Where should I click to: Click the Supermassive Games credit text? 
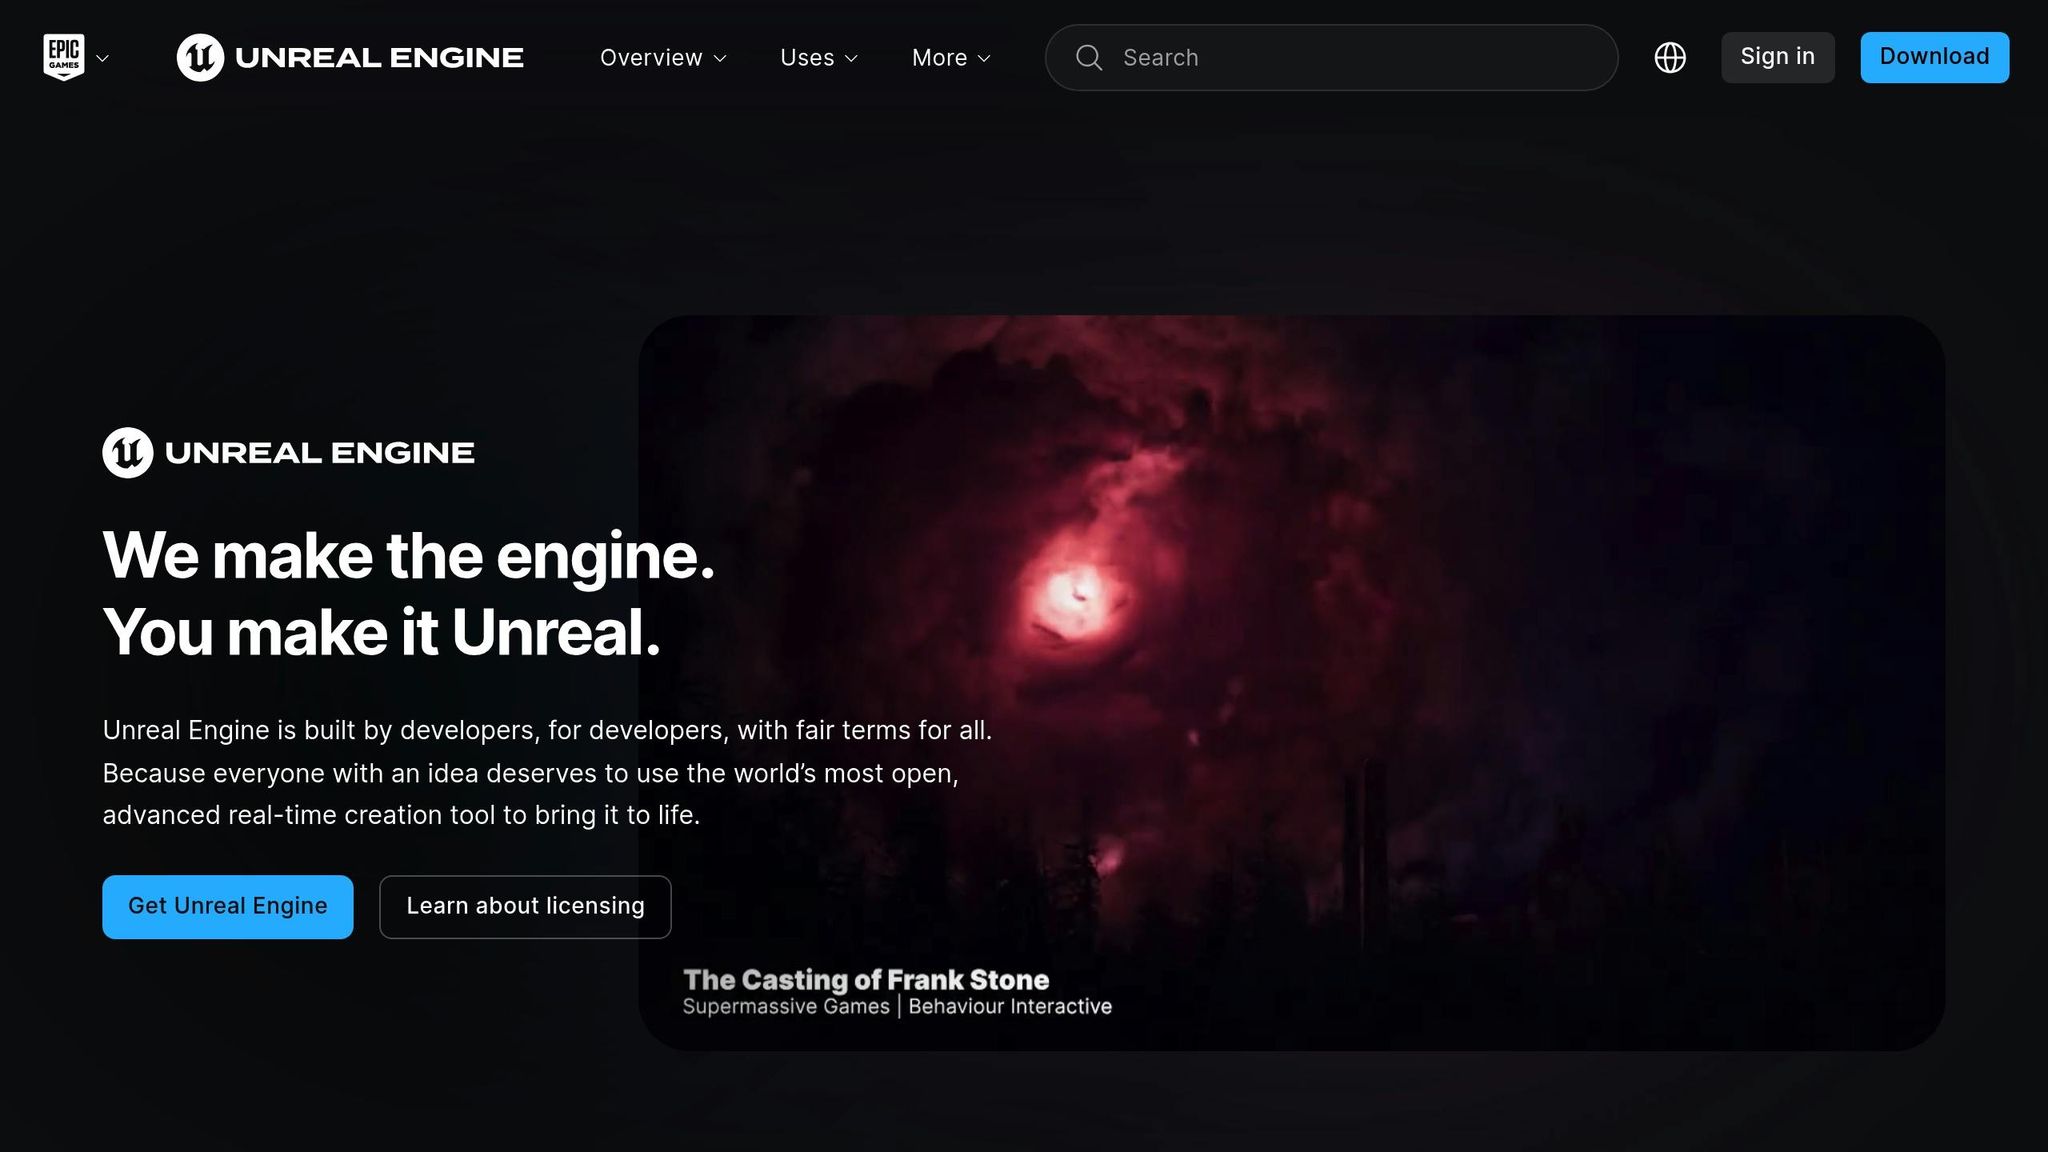point(786,1007)
